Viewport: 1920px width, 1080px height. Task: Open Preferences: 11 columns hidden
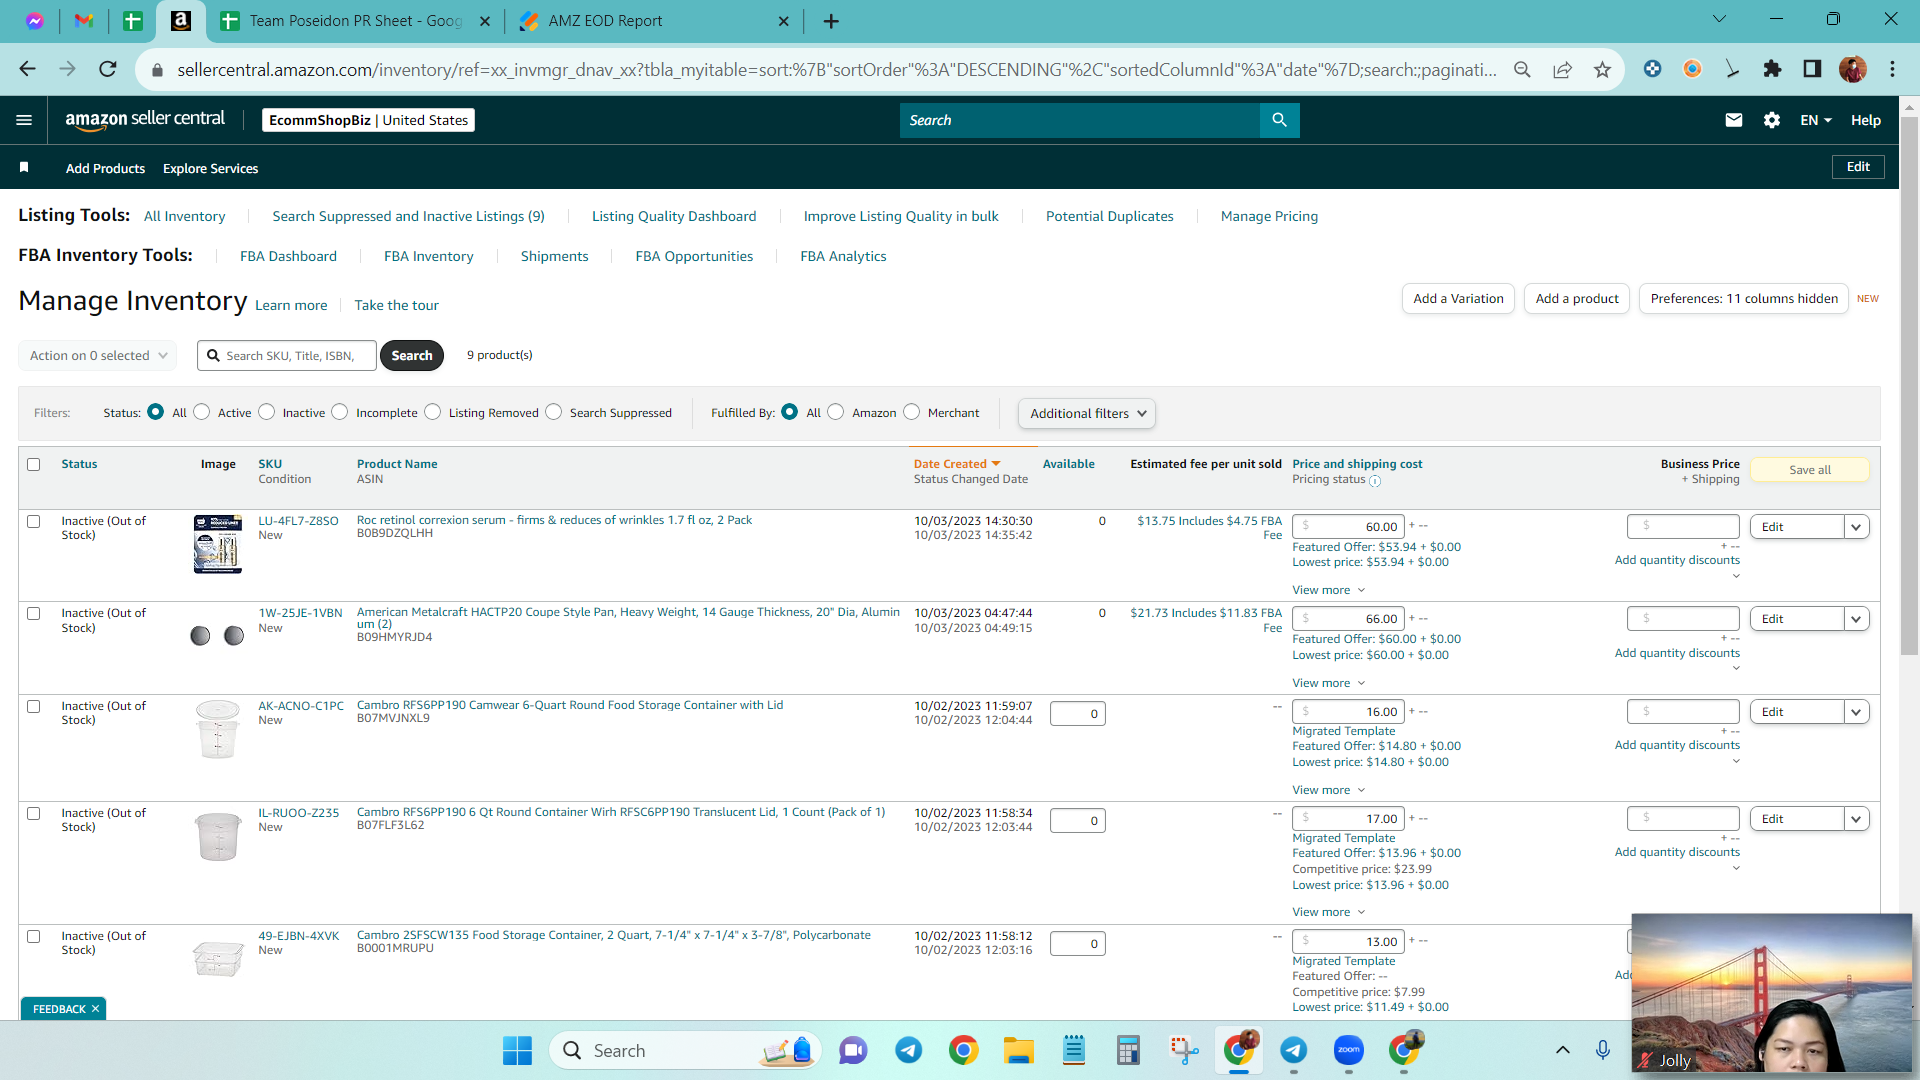coord(1744,298)
